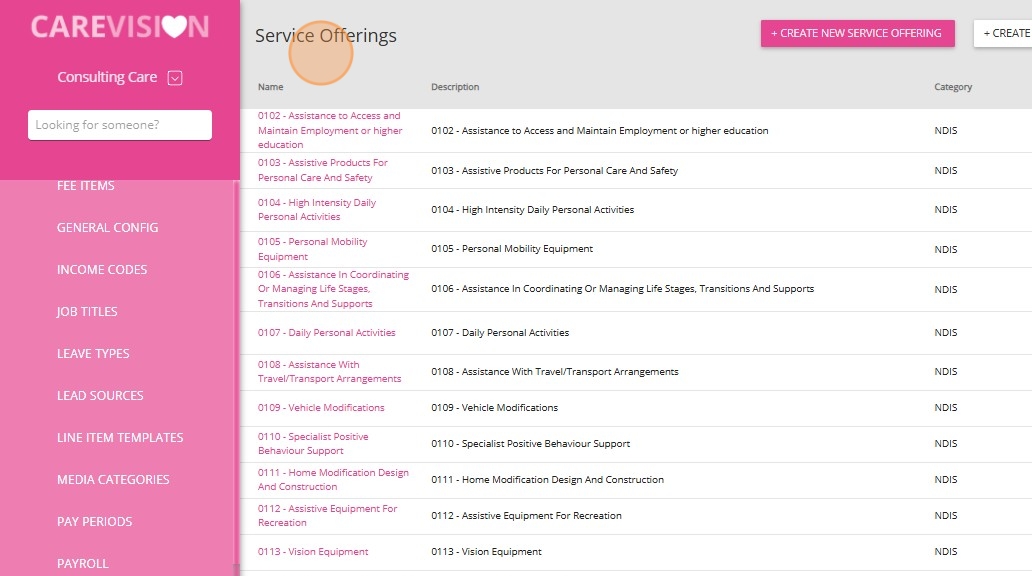Click description '0107 - Daily Personal Activities'
Viewport: 1032px width, 576px height.
(500, 332)
